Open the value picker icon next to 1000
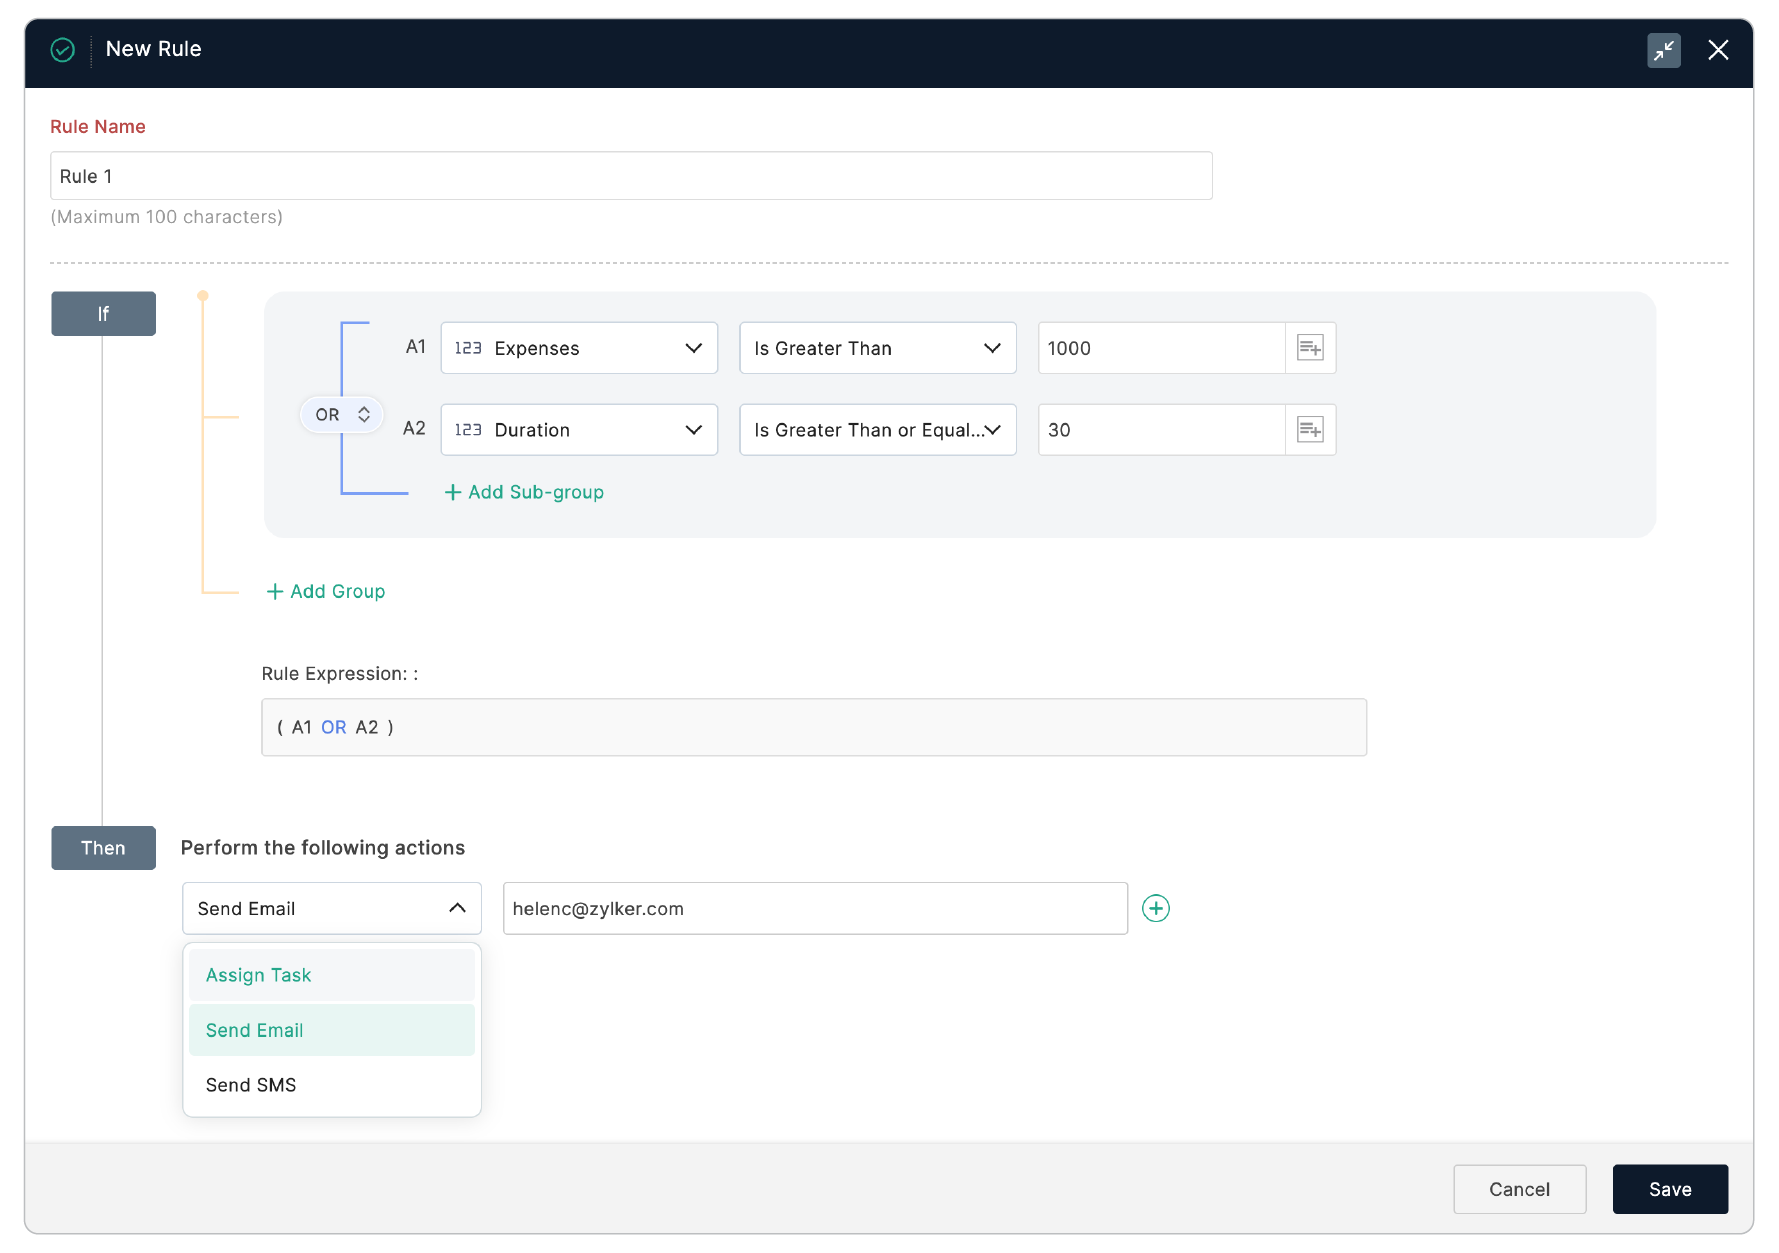 [1310, 348]
